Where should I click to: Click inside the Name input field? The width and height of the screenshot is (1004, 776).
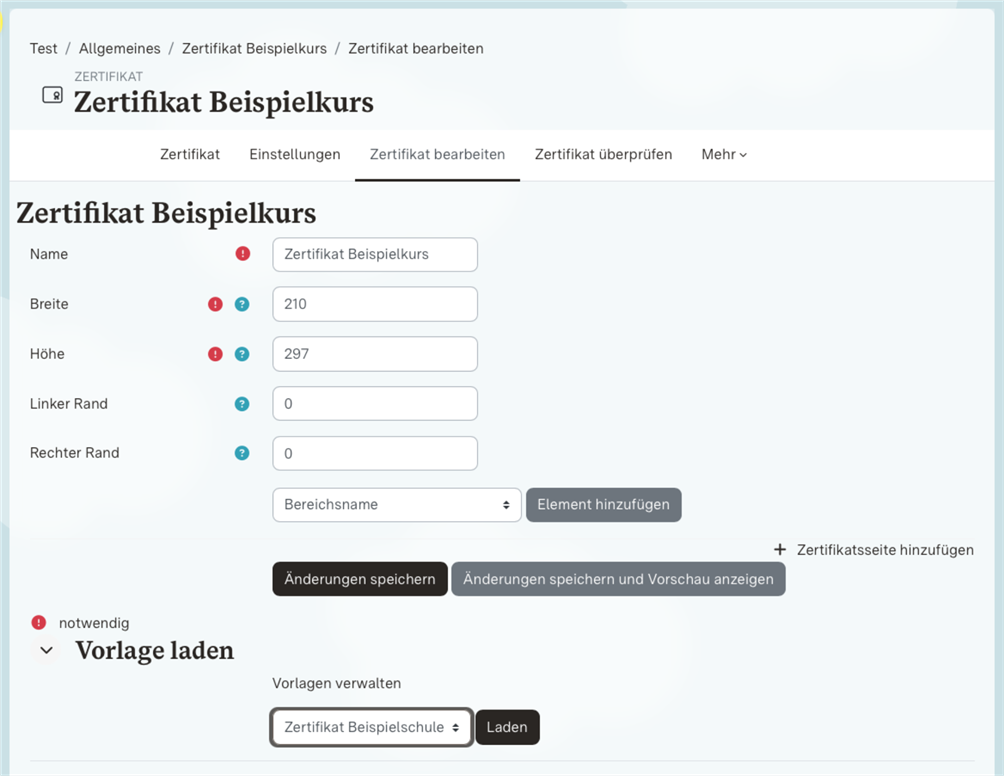pyautogui.click(x=374, y=254)
